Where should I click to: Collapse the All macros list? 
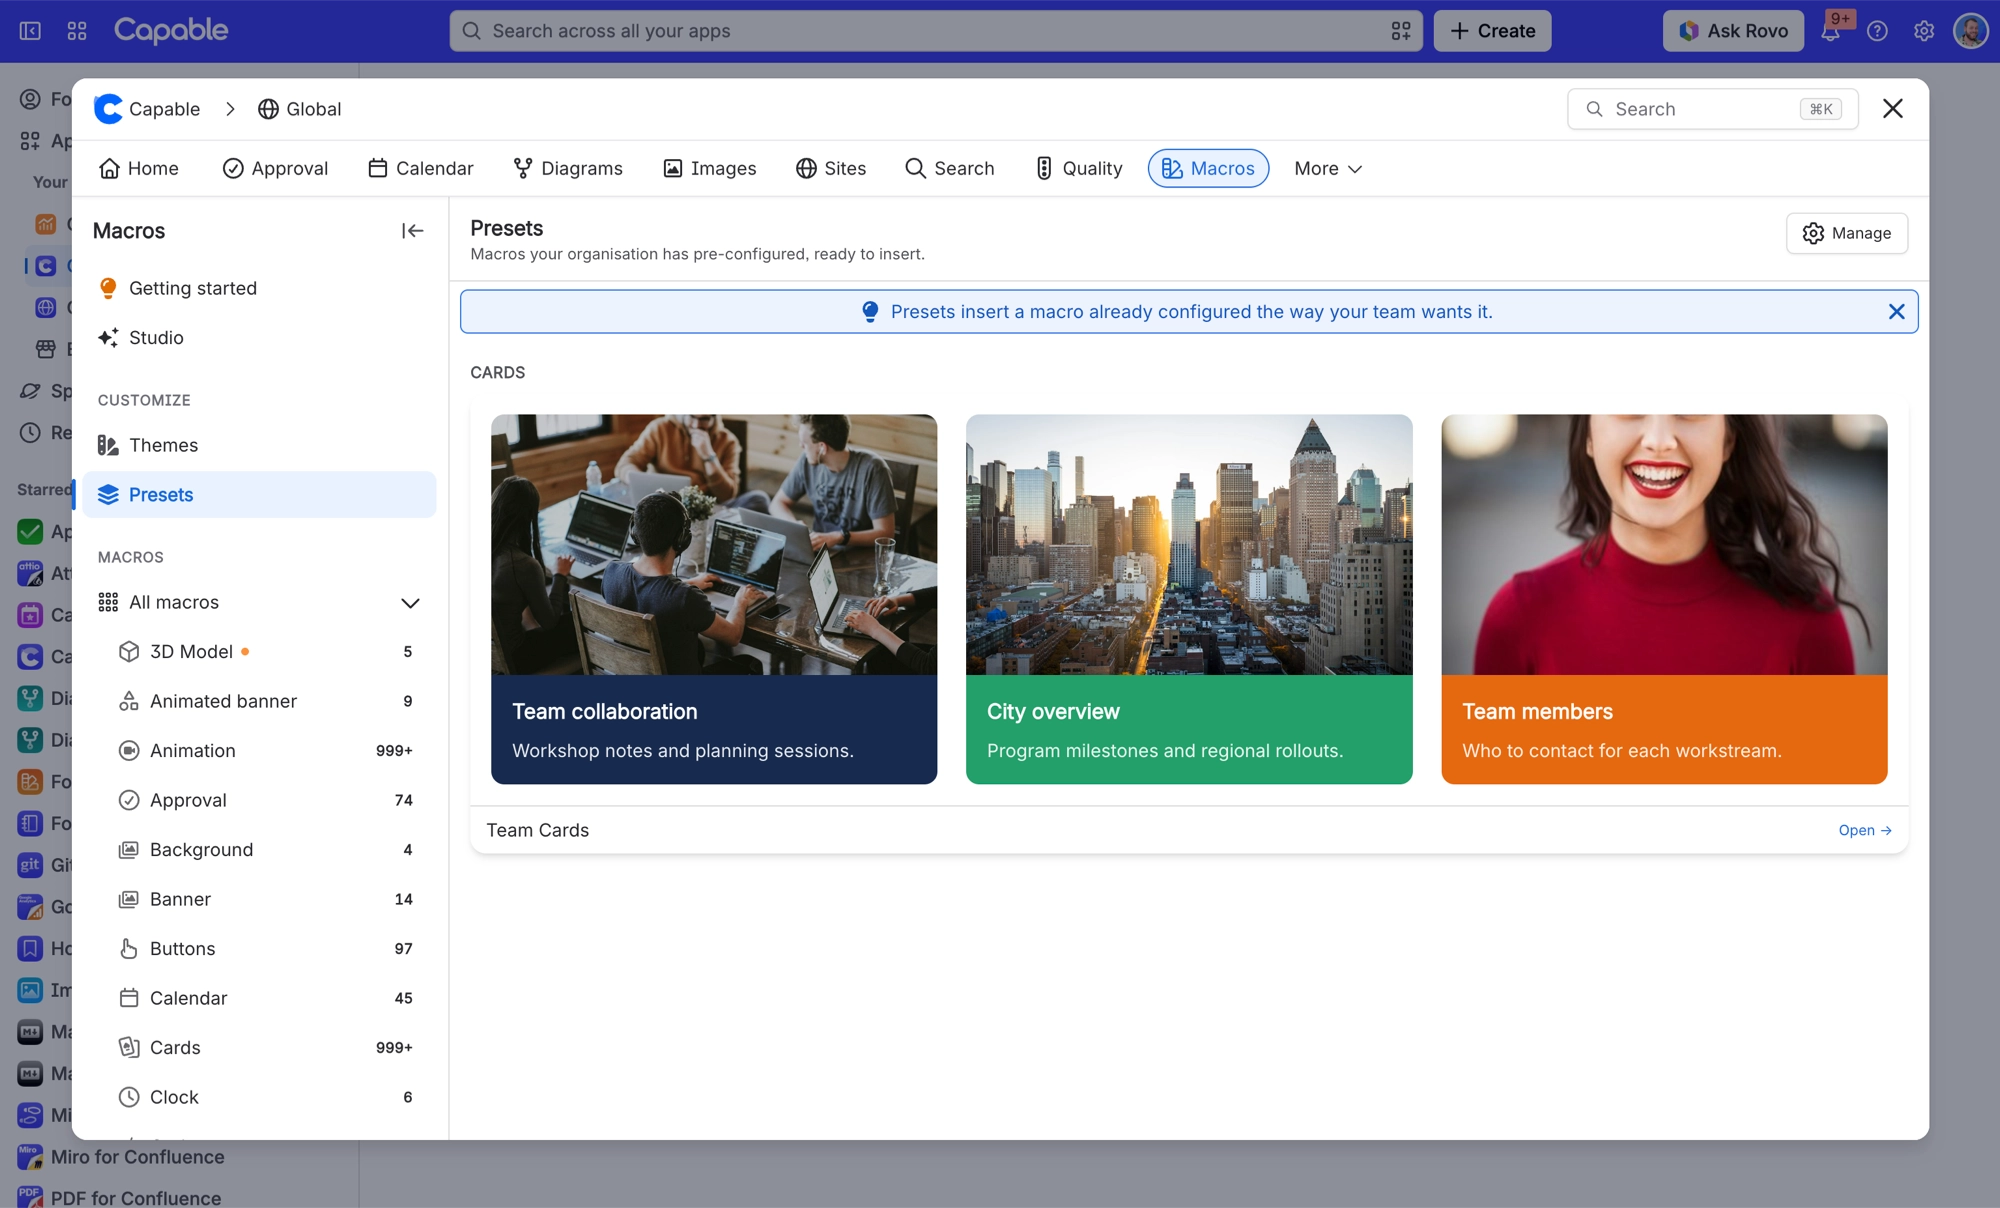pyautogui.click(x=410, y=603)
